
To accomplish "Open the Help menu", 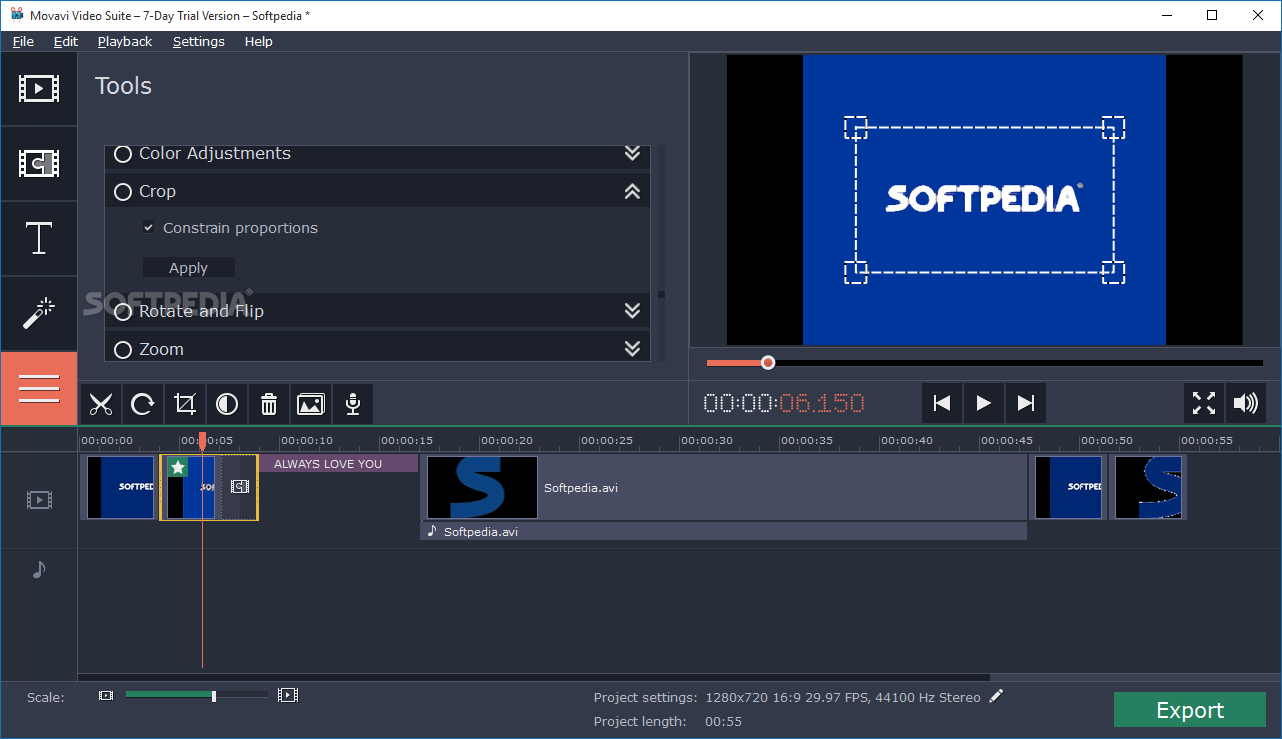I will pyautogui.click(x=258, y=41).
